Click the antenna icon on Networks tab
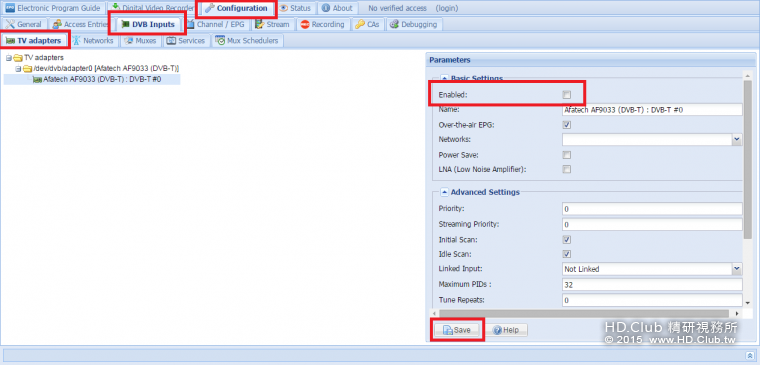 [x=77, y=41]
